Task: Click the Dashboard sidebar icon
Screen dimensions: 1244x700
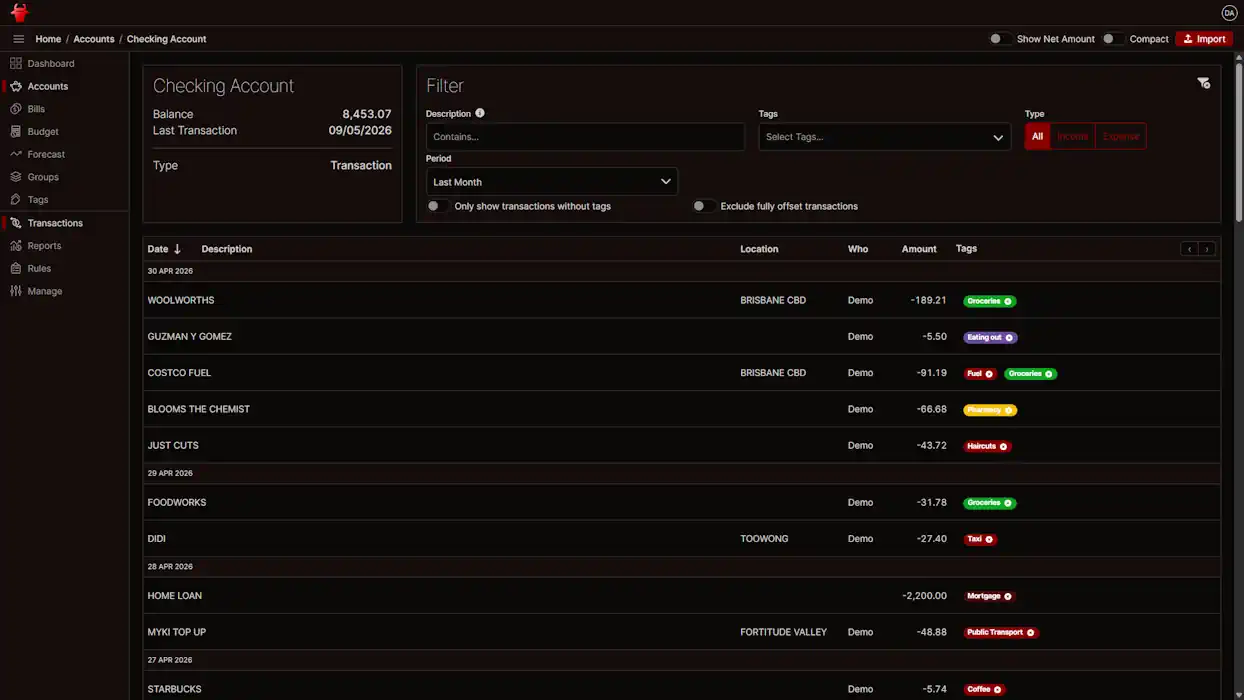Action: [x=16, y=63]
